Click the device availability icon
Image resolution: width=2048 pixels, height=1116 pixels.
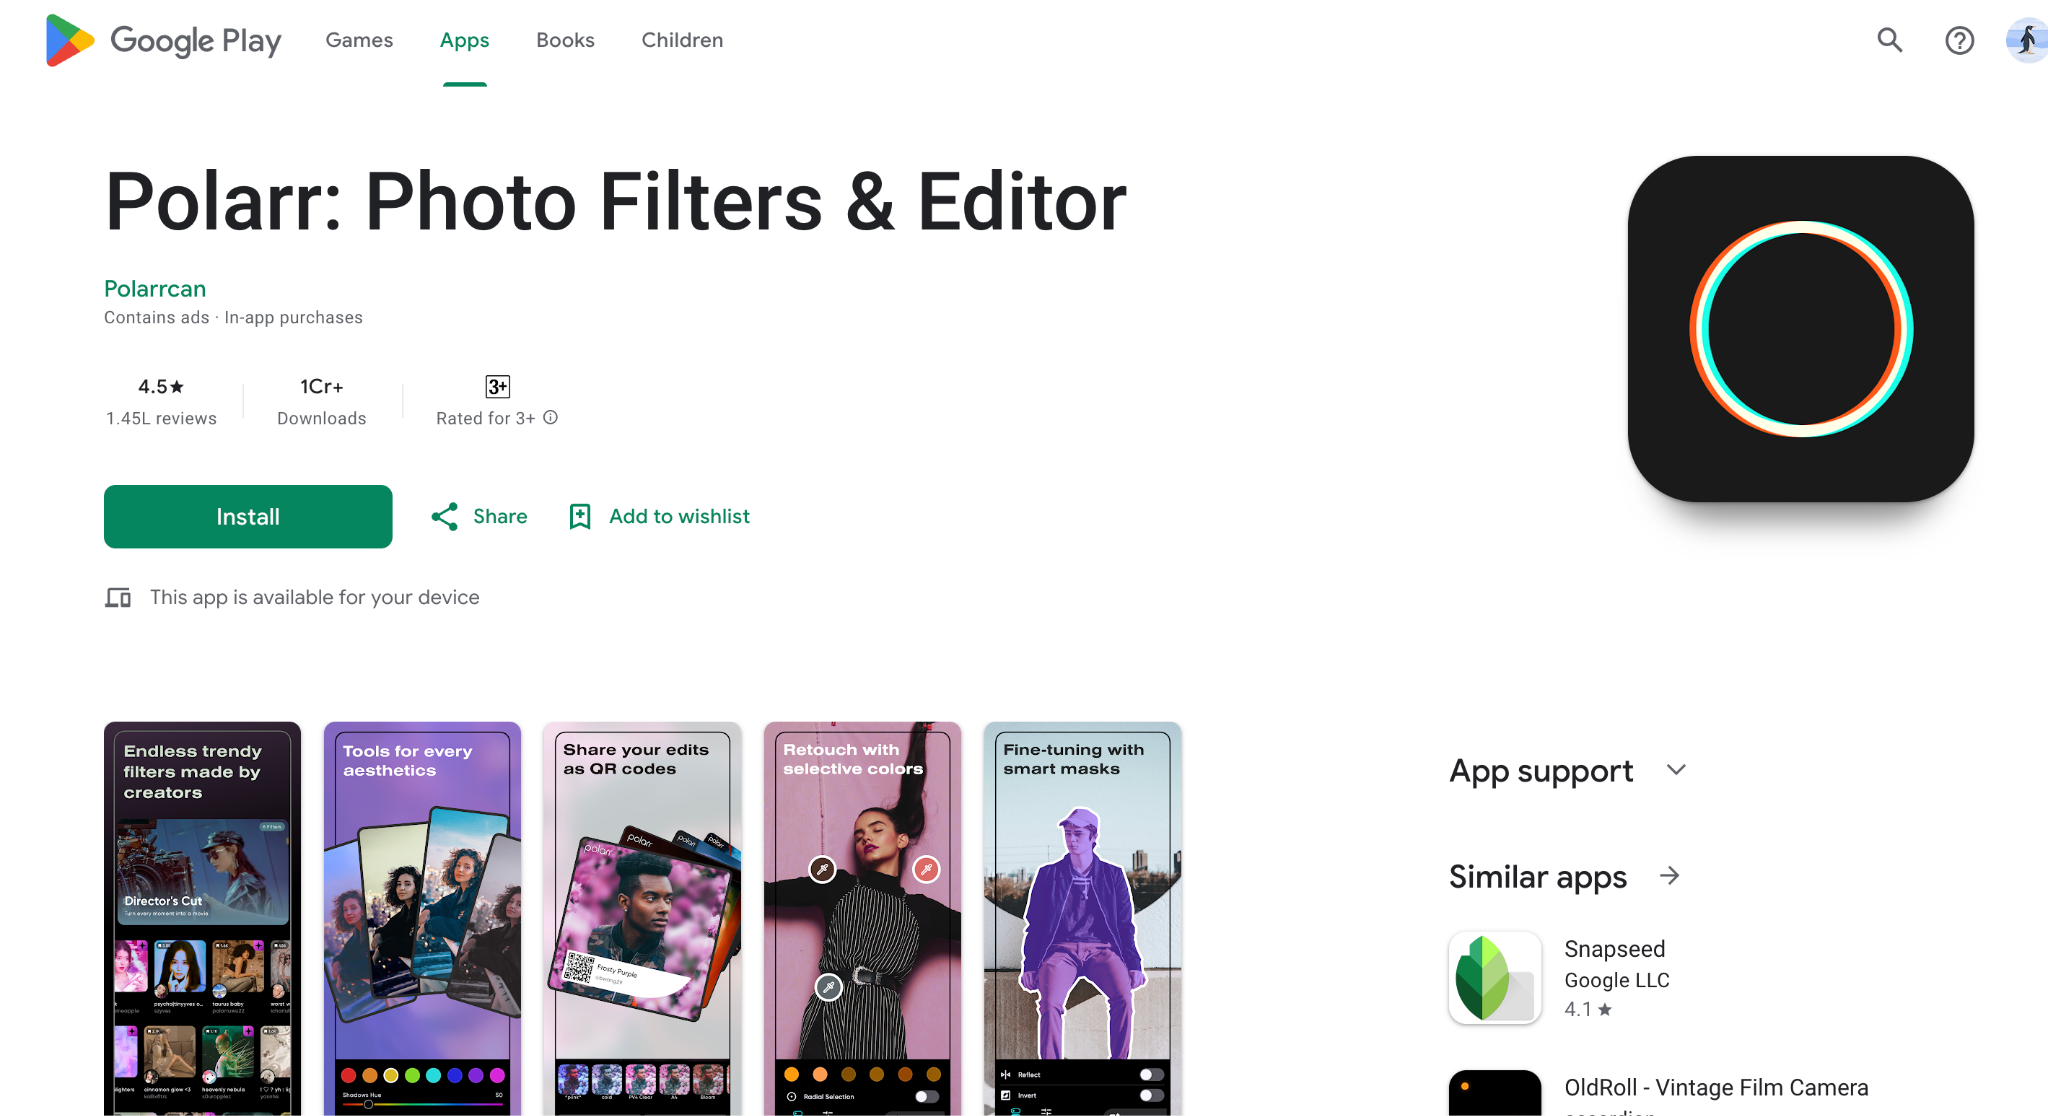tap(119, 597)
